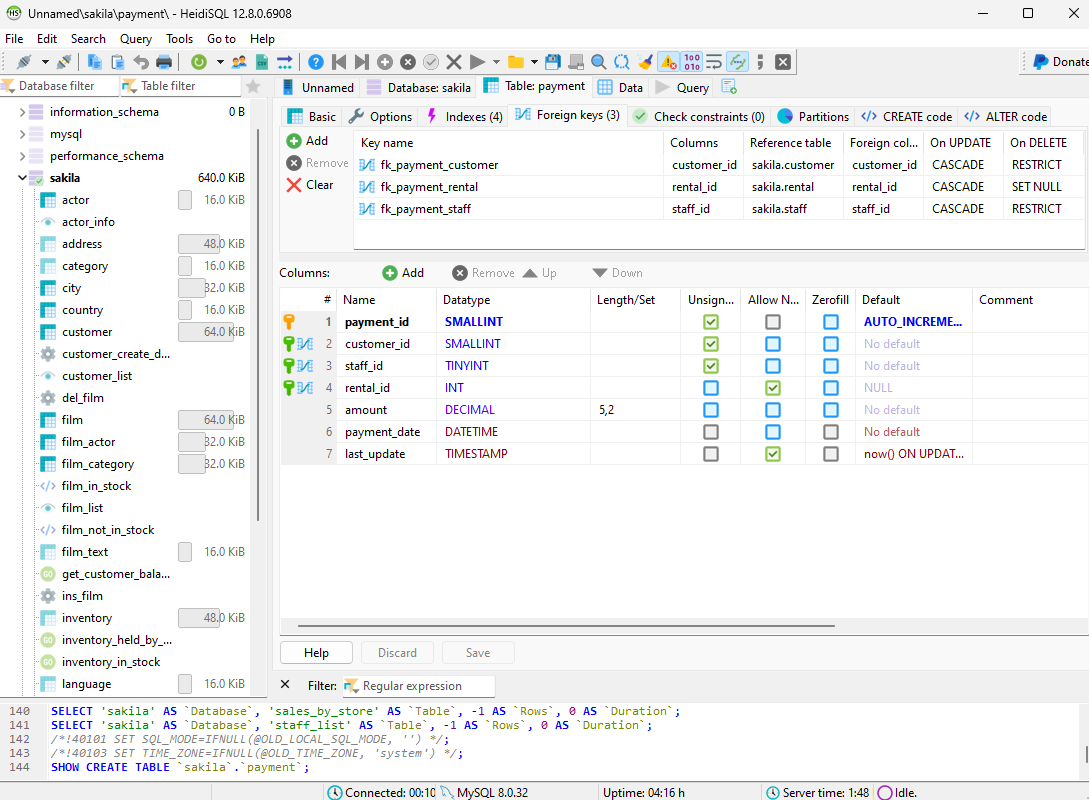The width and height of the screenshot is (1089, 800).
Task: Select the fk_payment_rental key row
Action: (719, 187)
